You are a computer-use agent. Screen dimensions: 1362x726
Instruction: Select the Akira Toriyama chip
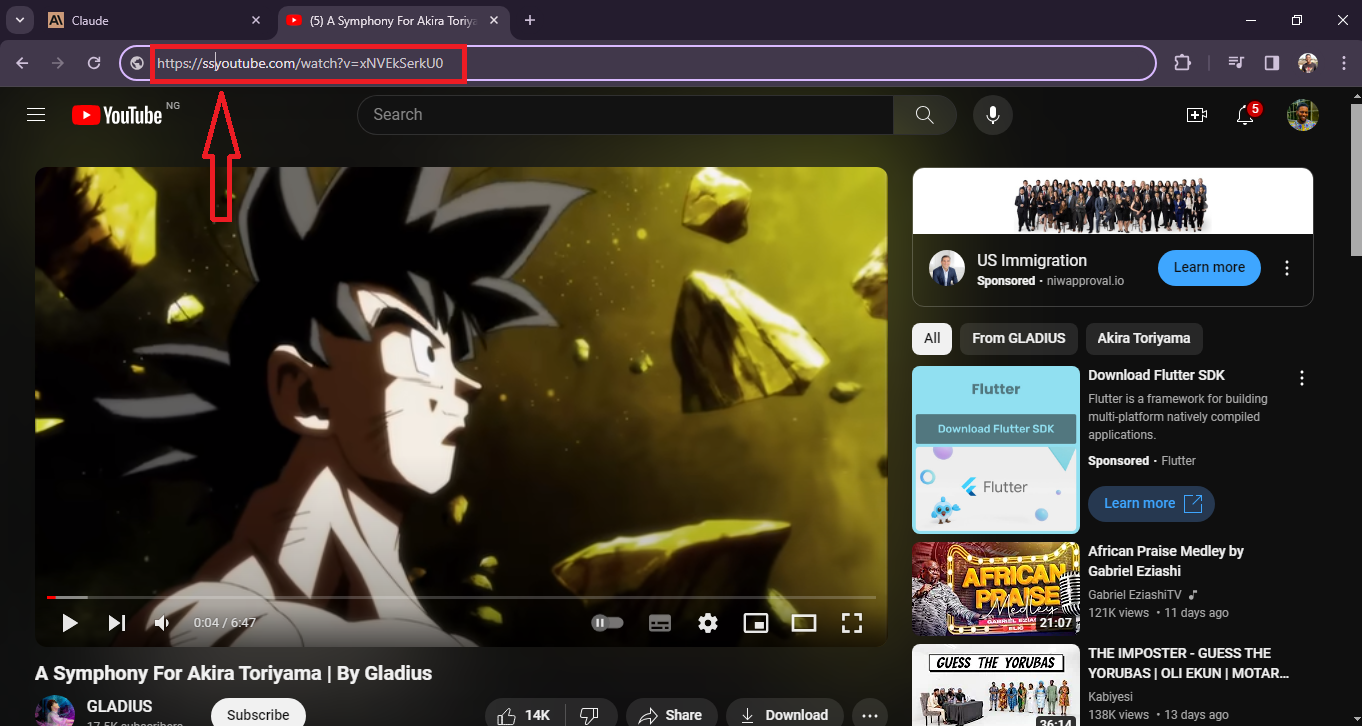click(1144, 338)
